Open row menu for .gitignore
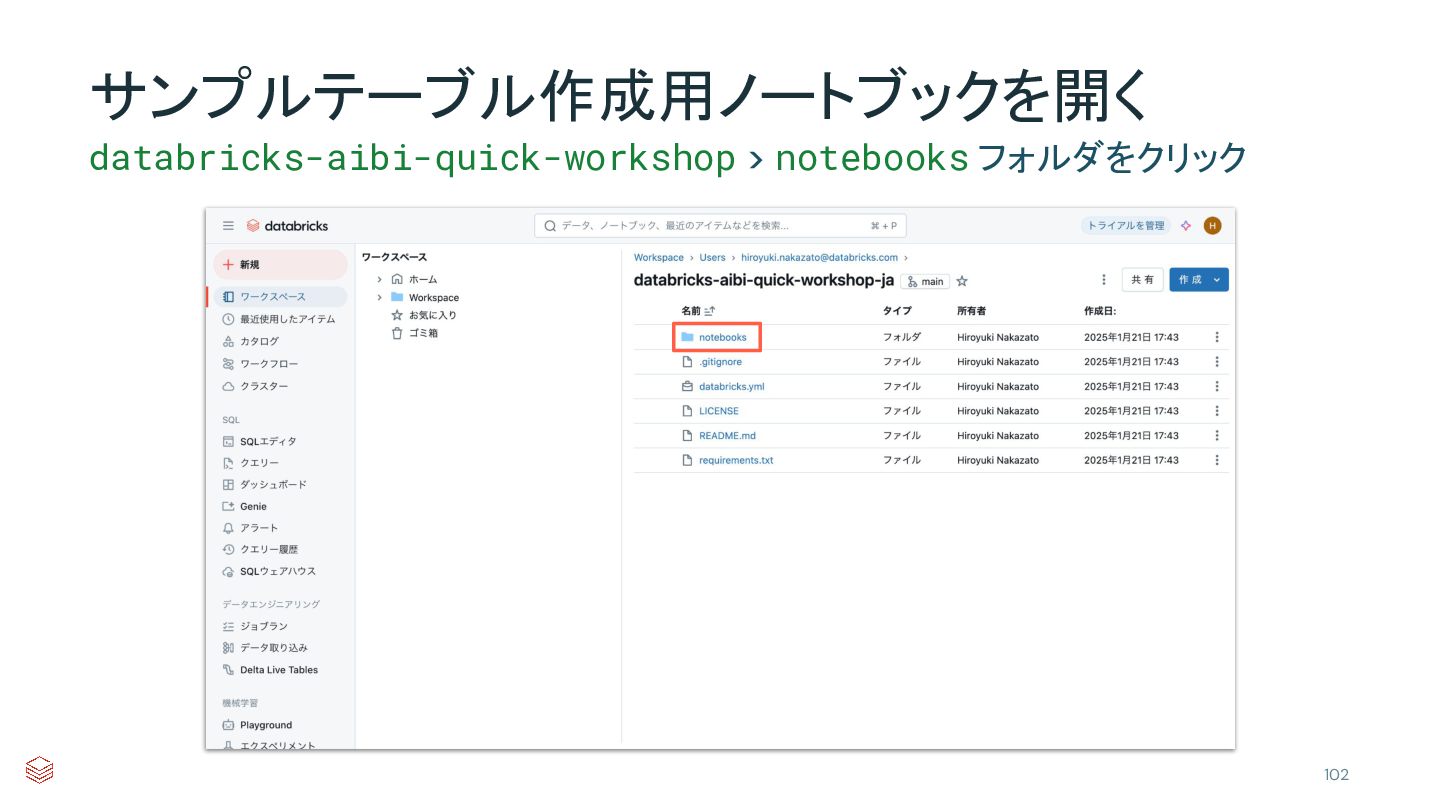Screen dimensions: 1440x810 tap(1217, 362)
